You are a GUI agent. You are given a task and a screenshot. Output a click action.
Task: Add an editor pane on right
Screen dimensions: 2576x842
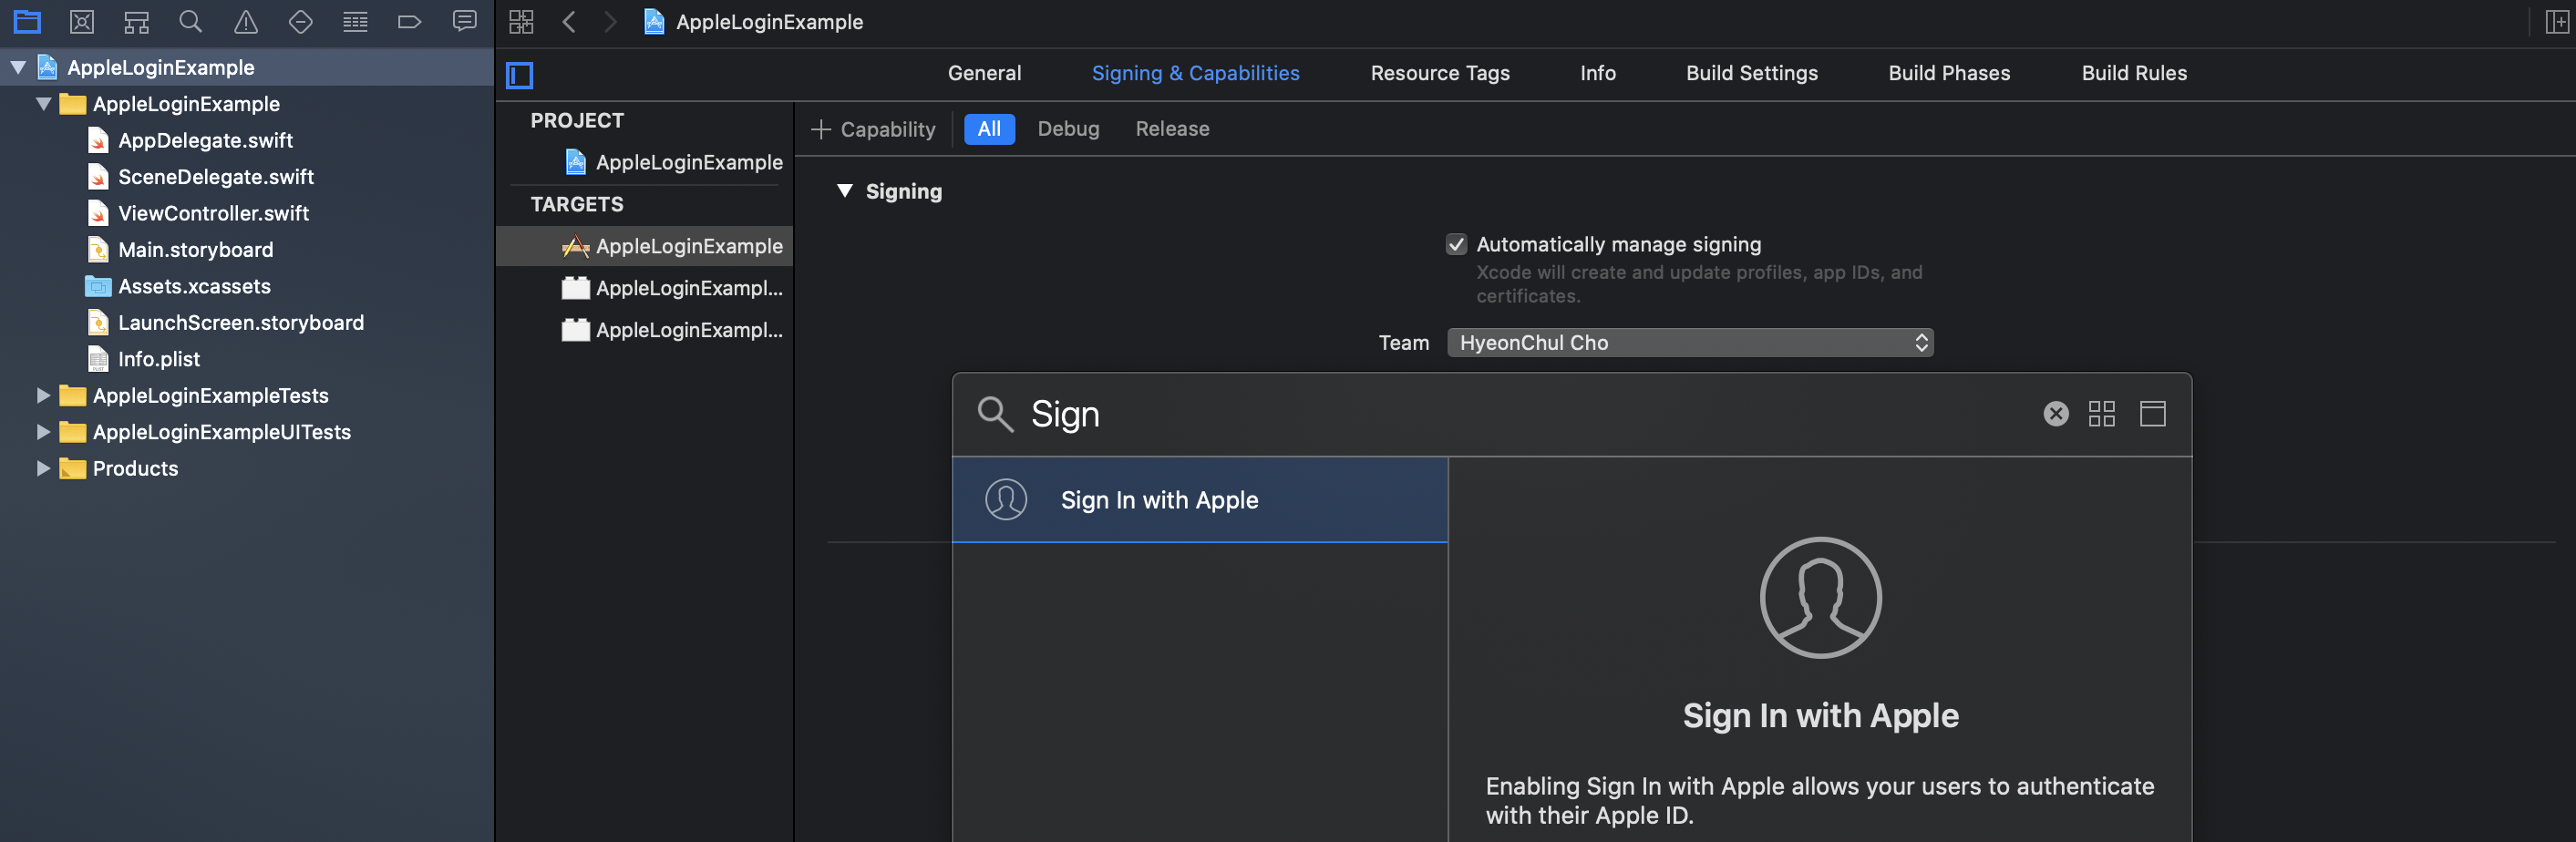click(x=2556, y=21)
